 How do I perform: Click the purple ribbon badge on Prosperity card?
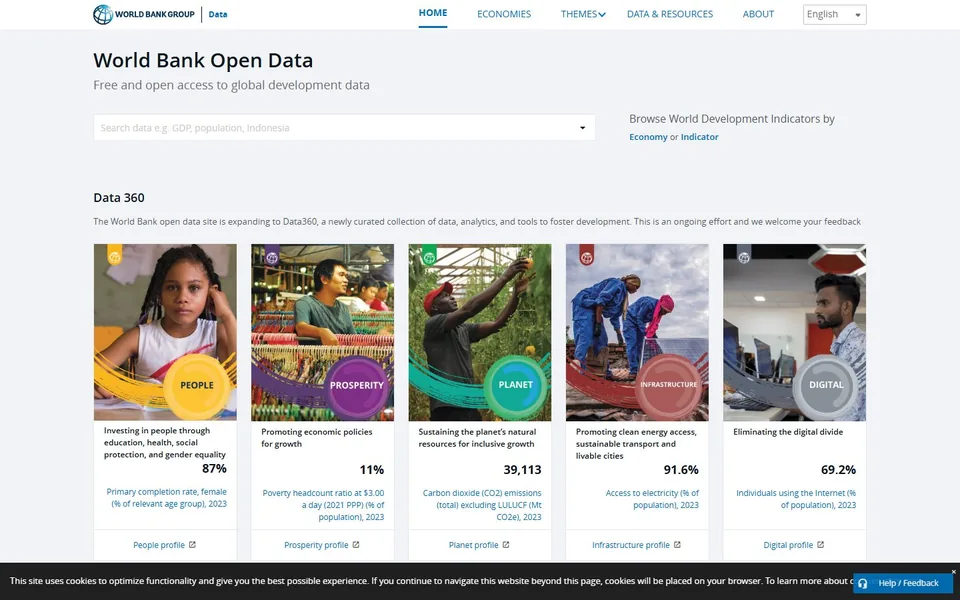tap(272, 255)
